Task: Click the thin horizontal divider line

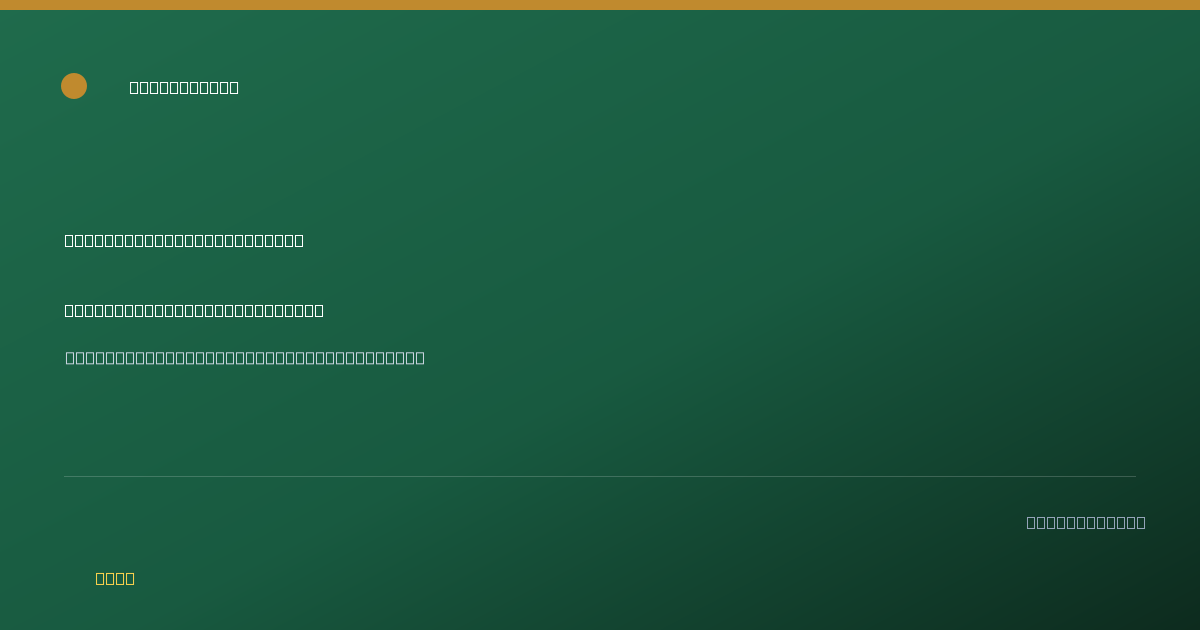Action: pyautogui.click(x=600, y=476)
